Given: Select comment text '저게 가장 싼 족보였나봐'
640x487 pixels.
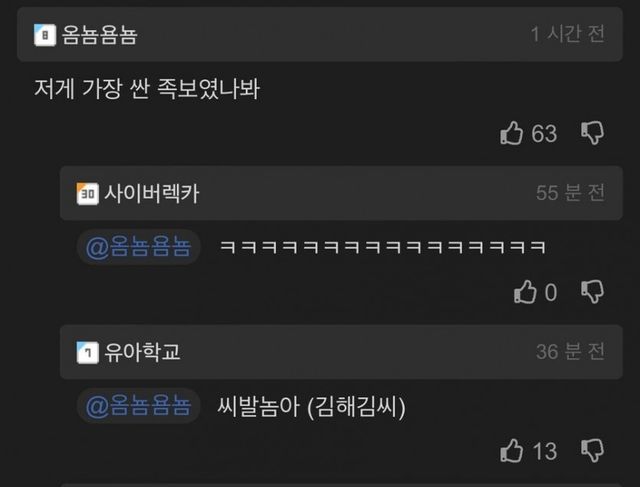Looking at the screenshot, I should pos(147,89).
